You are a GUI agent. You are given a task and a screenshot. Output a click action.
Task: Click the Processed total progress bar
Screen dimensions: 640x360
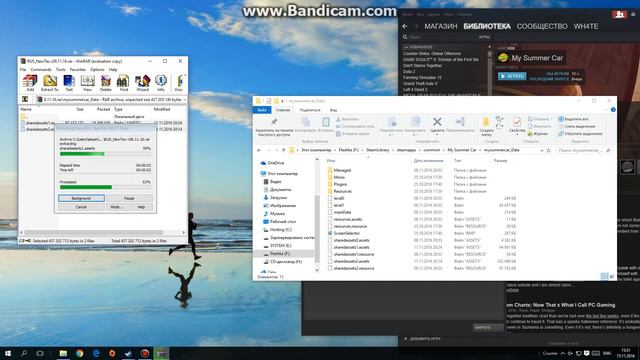tap(105, 187)
